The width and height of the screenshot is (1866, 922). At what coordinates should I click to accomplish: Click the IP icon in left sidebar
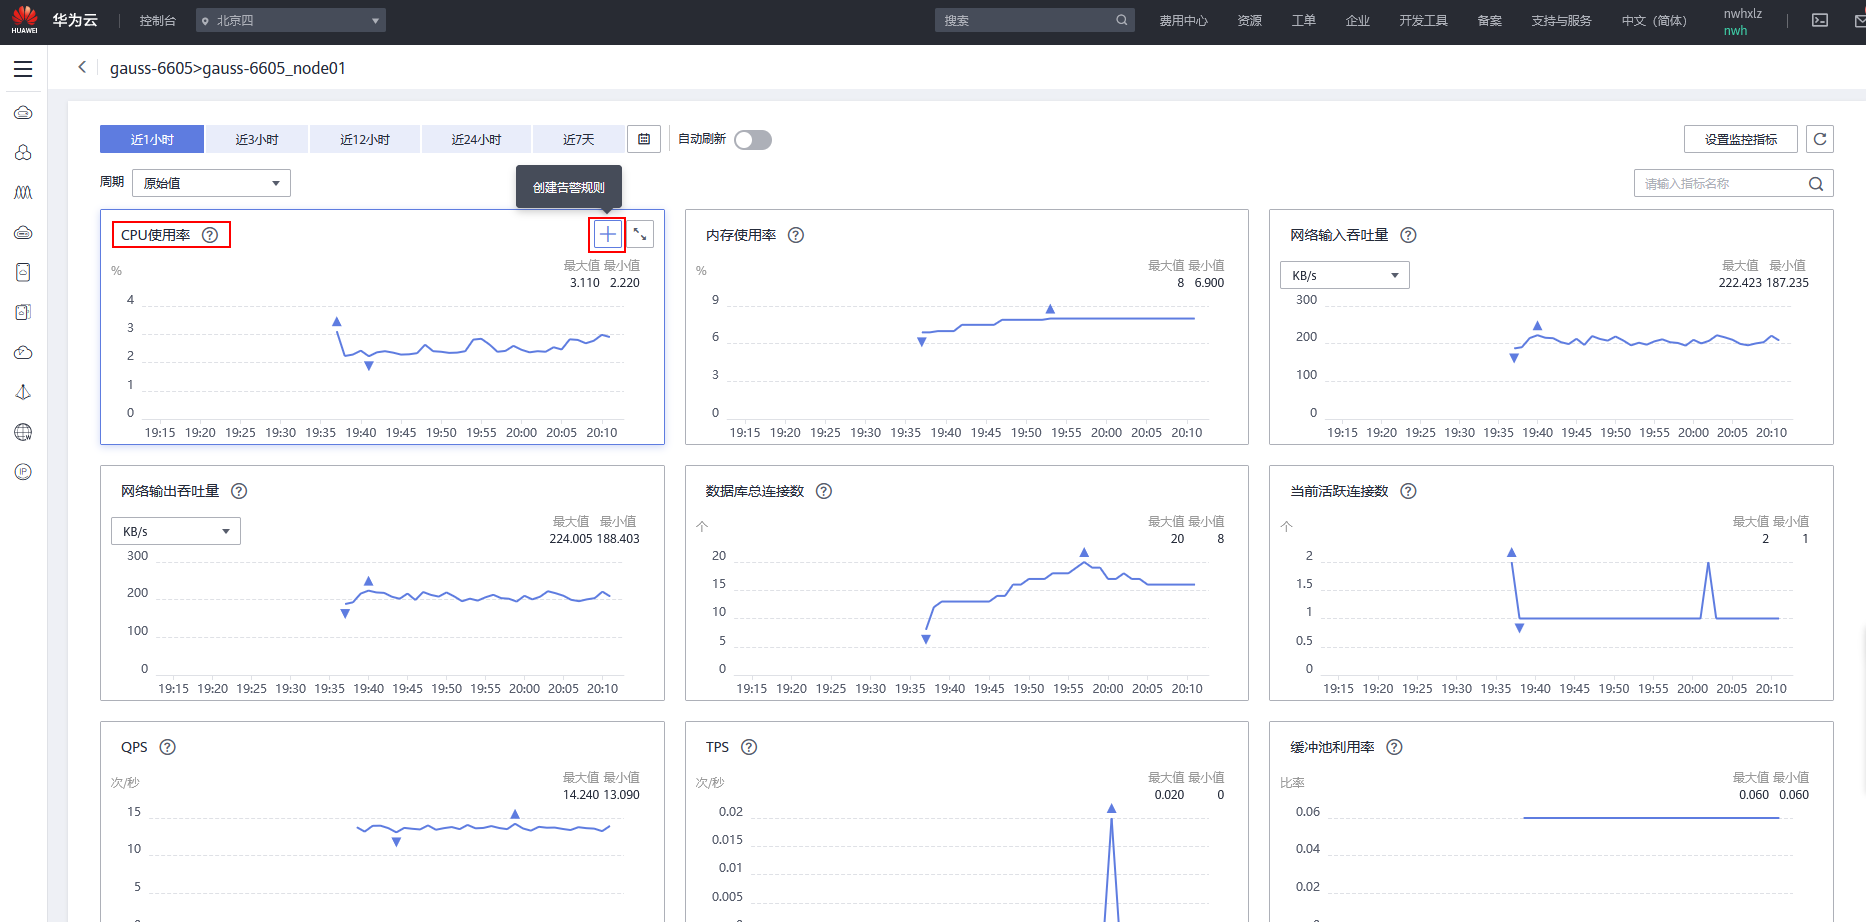(23, 472)
